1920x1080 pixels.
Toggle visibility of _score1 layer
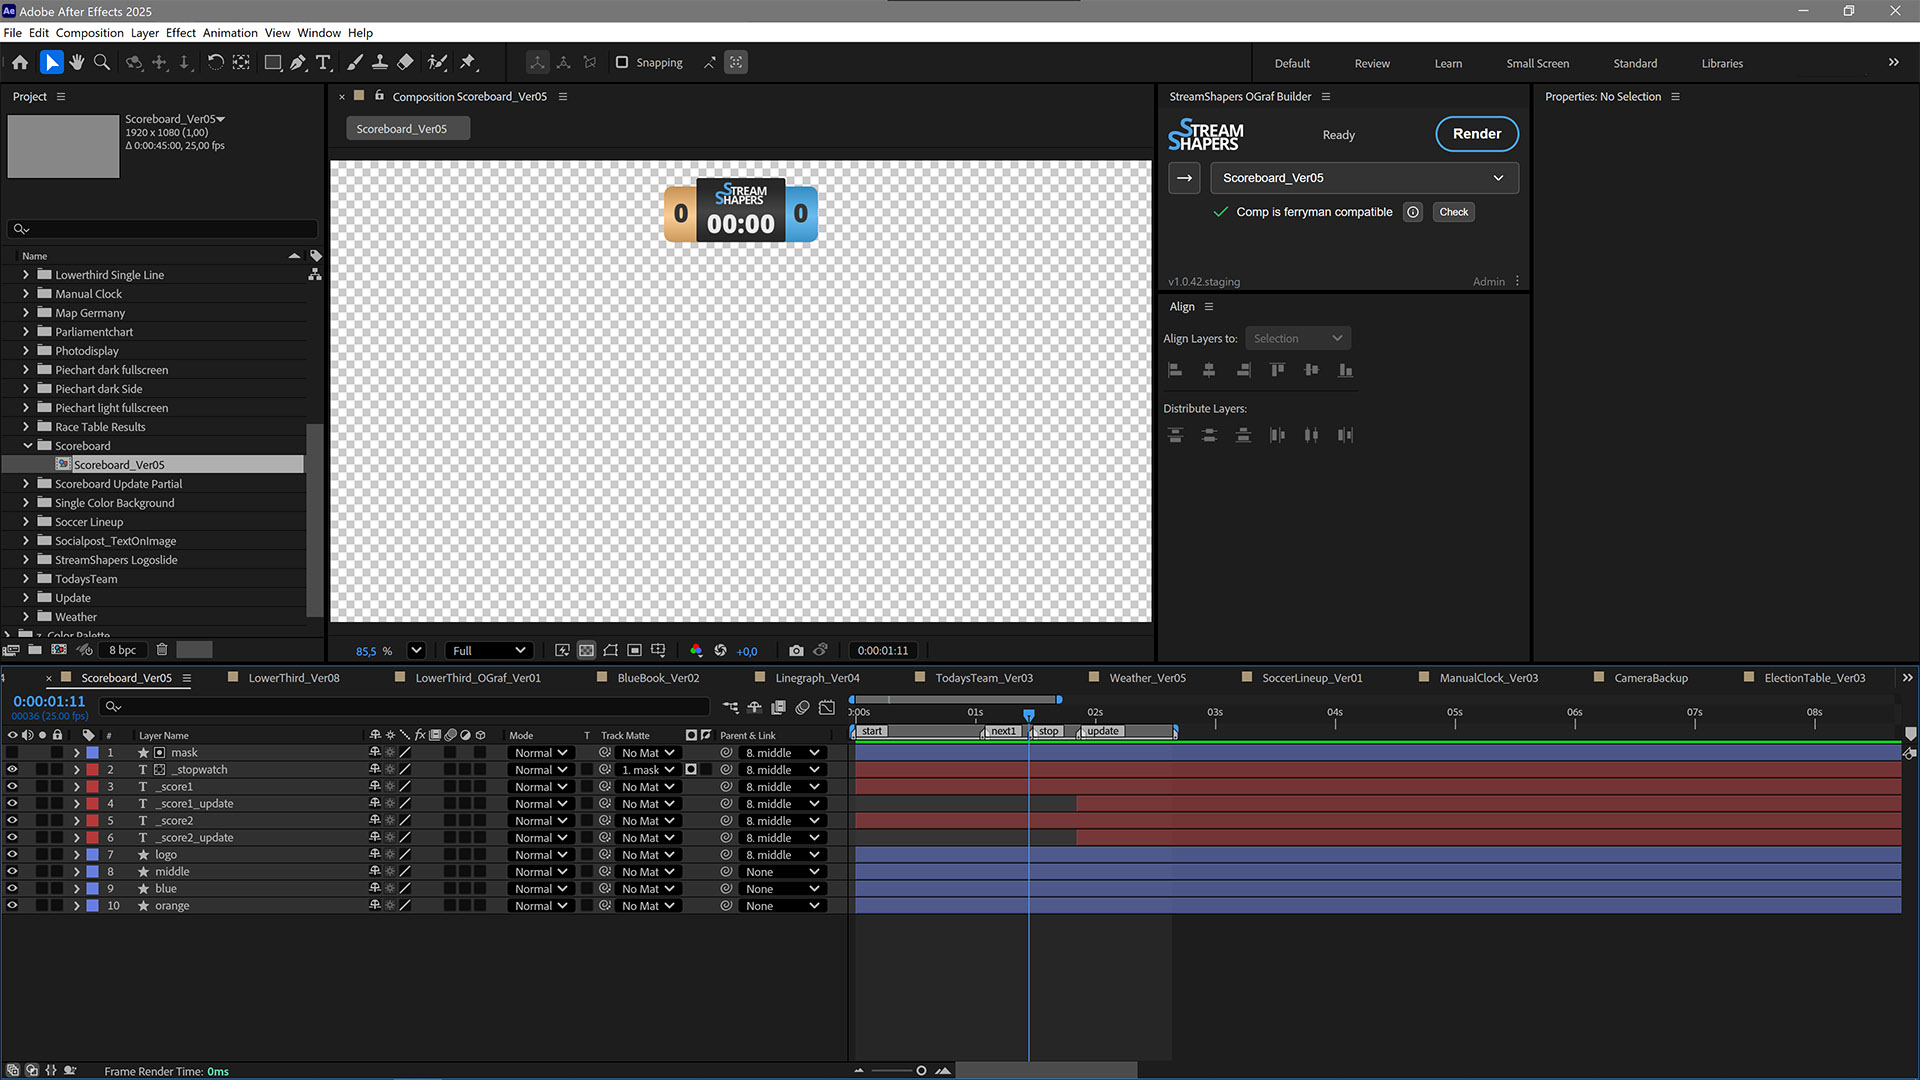[x=12, y=787]
